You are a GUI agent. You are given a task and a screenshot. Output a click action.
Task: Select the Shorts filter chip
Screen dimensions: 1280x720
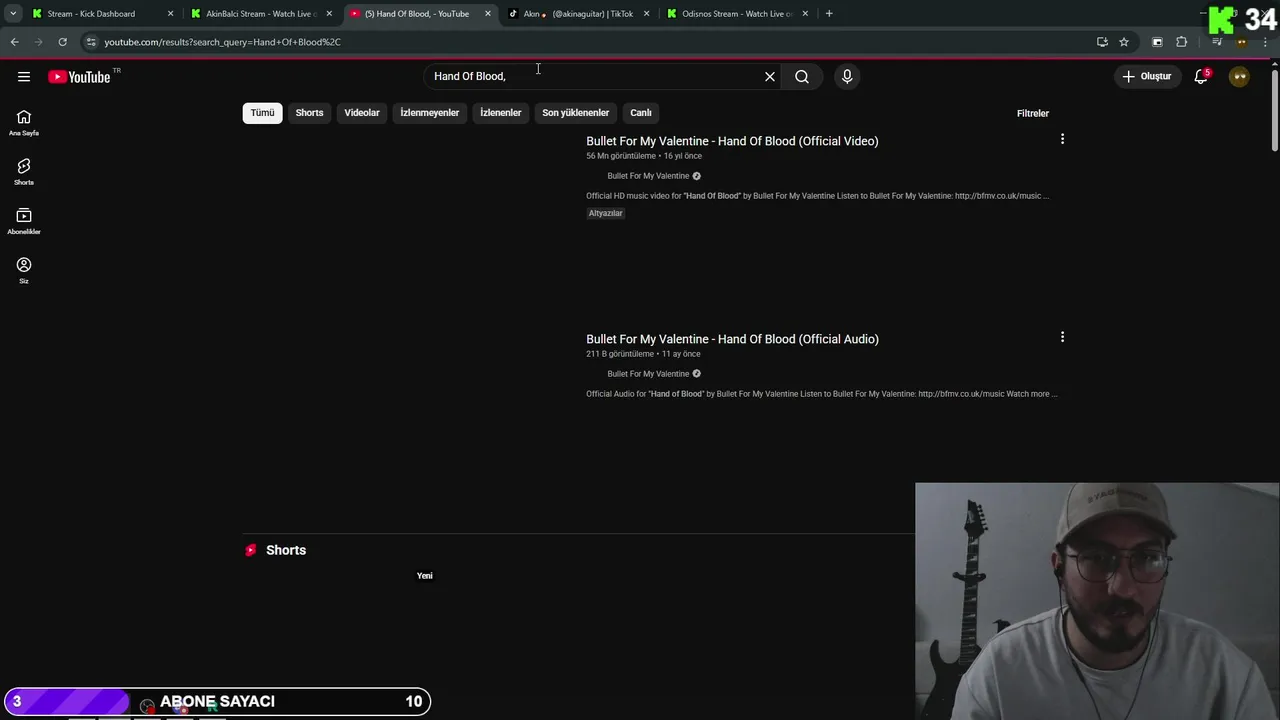[309, 113]
